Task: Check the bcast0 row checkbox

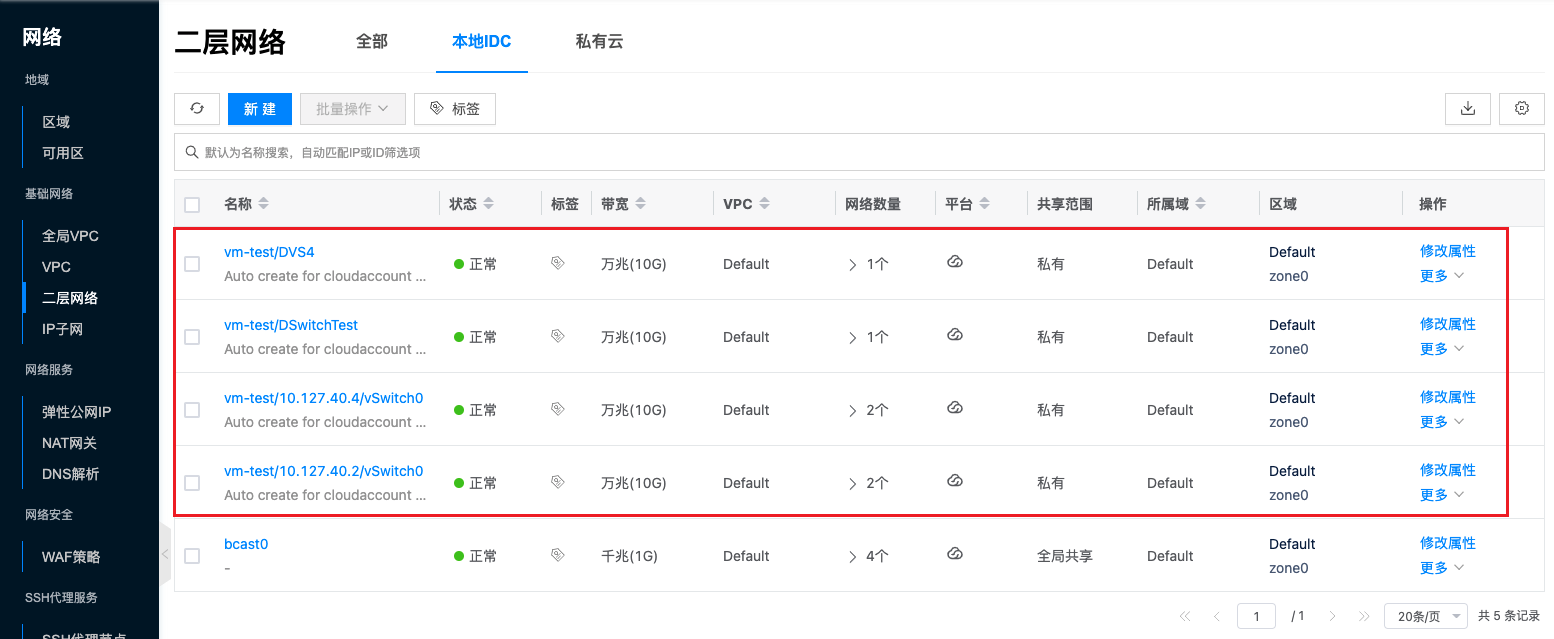Action: tap(192, 556)
